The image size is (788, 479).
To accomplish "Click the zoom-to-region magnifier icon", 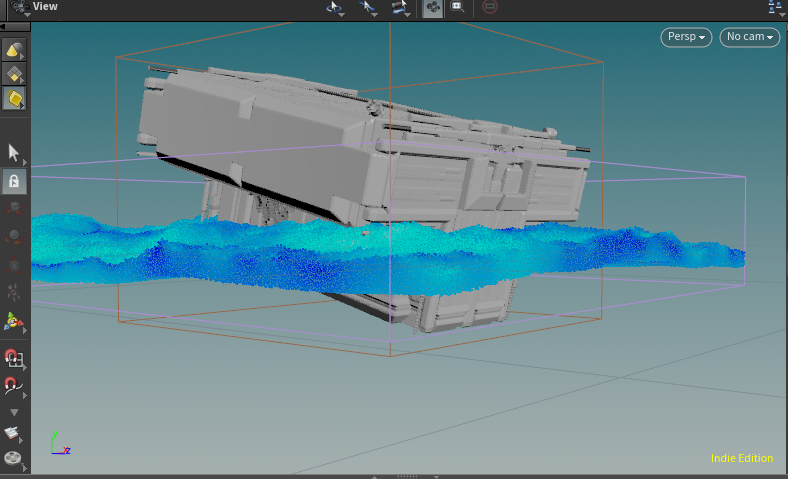I will click(457, 7).
